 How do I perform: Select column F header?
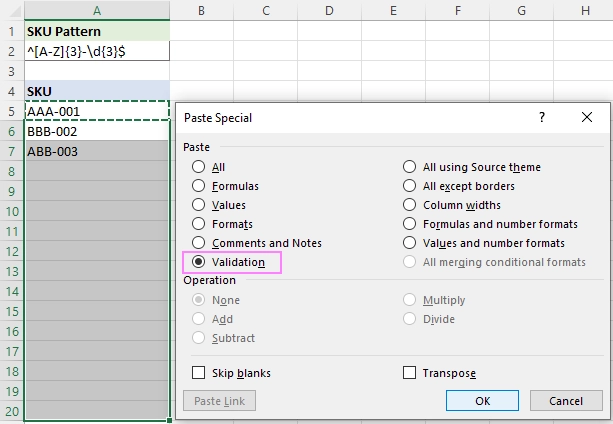[x=457, y=11]
